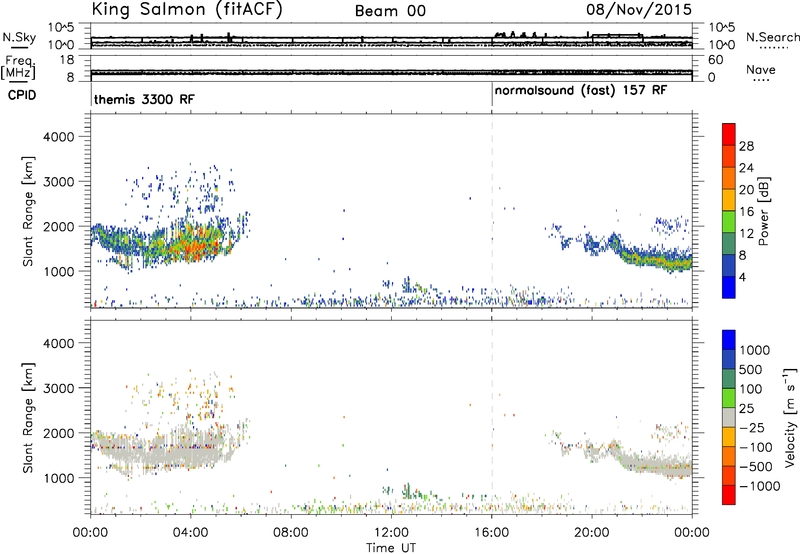Click the strong red-orange echo in power panel

196,246
